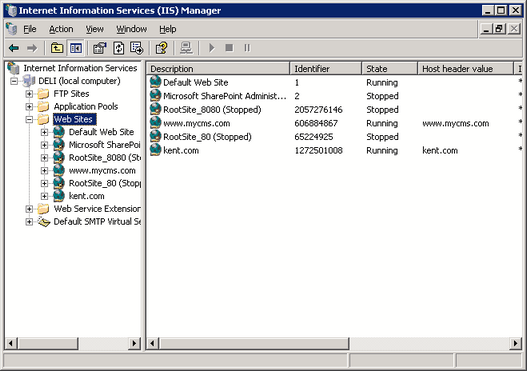Screen dimensions: 527x371
Task: Select www.mycms.com in the sites list
Action: (197, 123)
